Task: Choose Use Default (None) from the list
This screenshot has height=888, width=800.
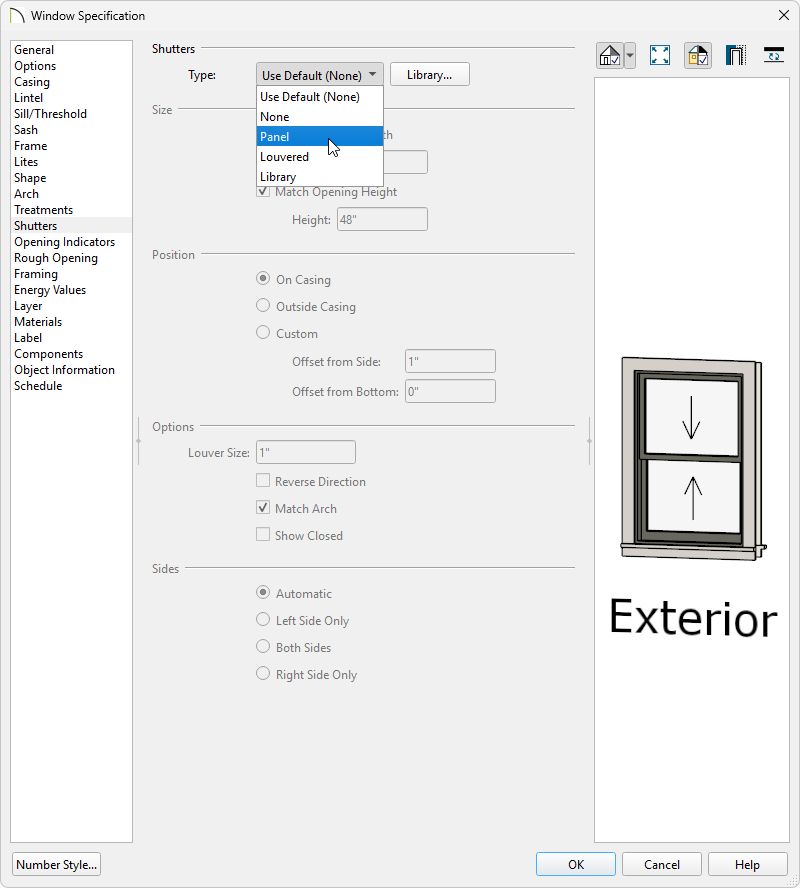Action: pyautogui.click(x=320, y=97)
